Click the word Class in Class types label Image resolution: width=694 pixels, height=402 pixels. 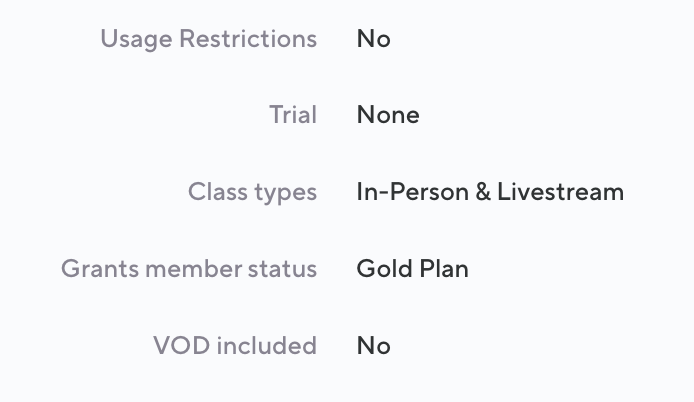216,192
